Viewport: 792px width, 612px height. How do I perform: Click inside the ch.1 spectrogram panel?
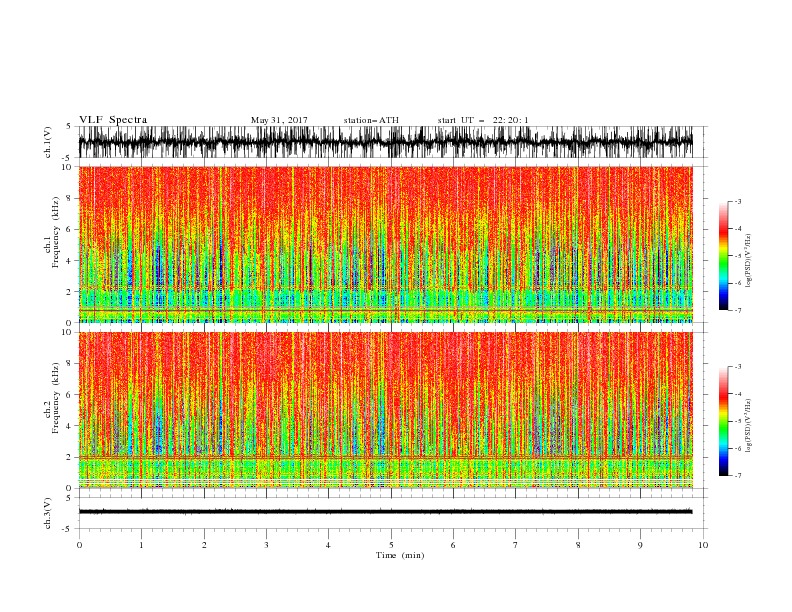point(385,244)
